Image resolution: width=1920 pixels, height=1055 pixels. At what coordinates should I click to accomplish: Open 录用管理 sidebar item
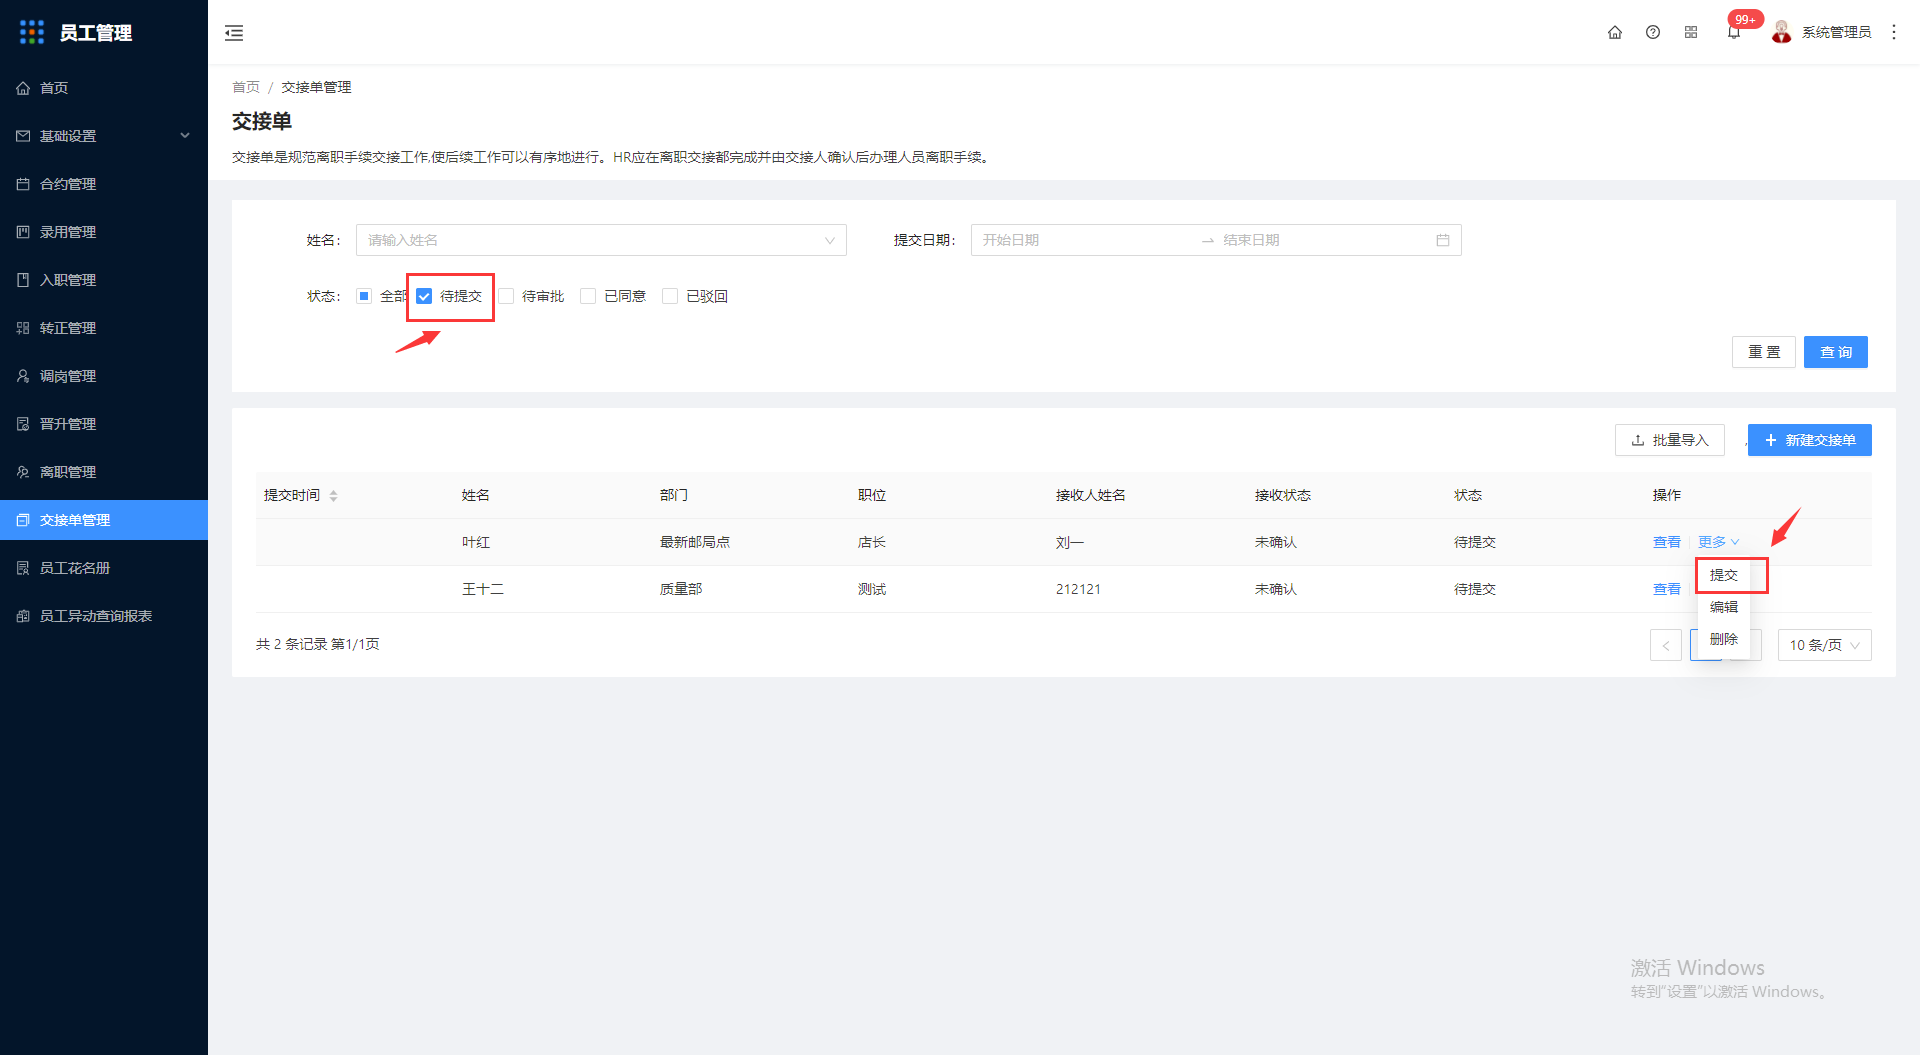tap(104, 232)
